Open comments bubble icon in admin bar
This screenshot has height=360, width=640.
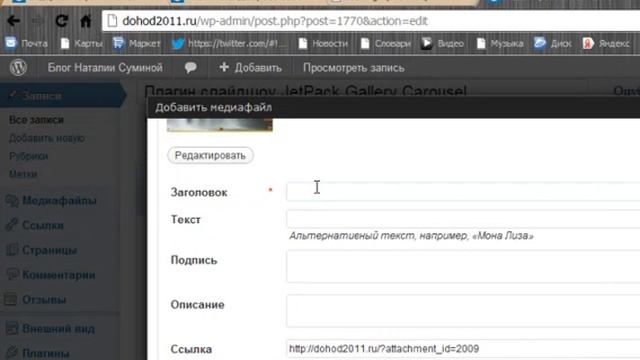coord(191,67)
